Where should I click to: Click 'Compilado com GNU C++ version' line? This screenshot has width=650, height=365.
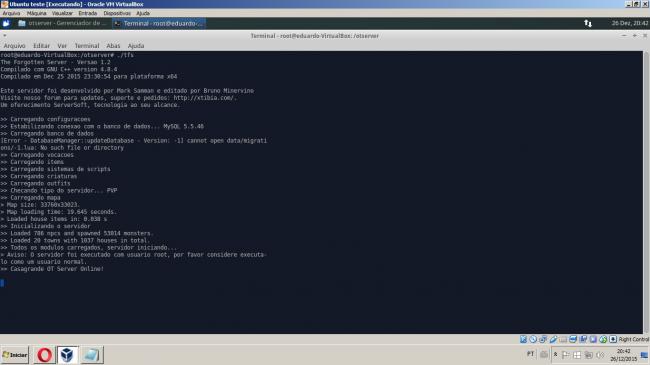point(58,69)
